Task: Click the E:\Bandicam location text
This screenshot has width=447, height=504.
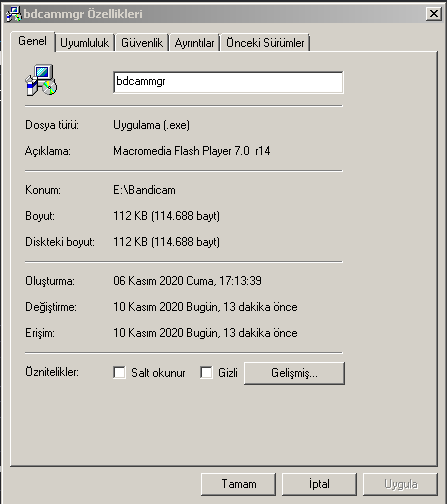Action: 144,190
